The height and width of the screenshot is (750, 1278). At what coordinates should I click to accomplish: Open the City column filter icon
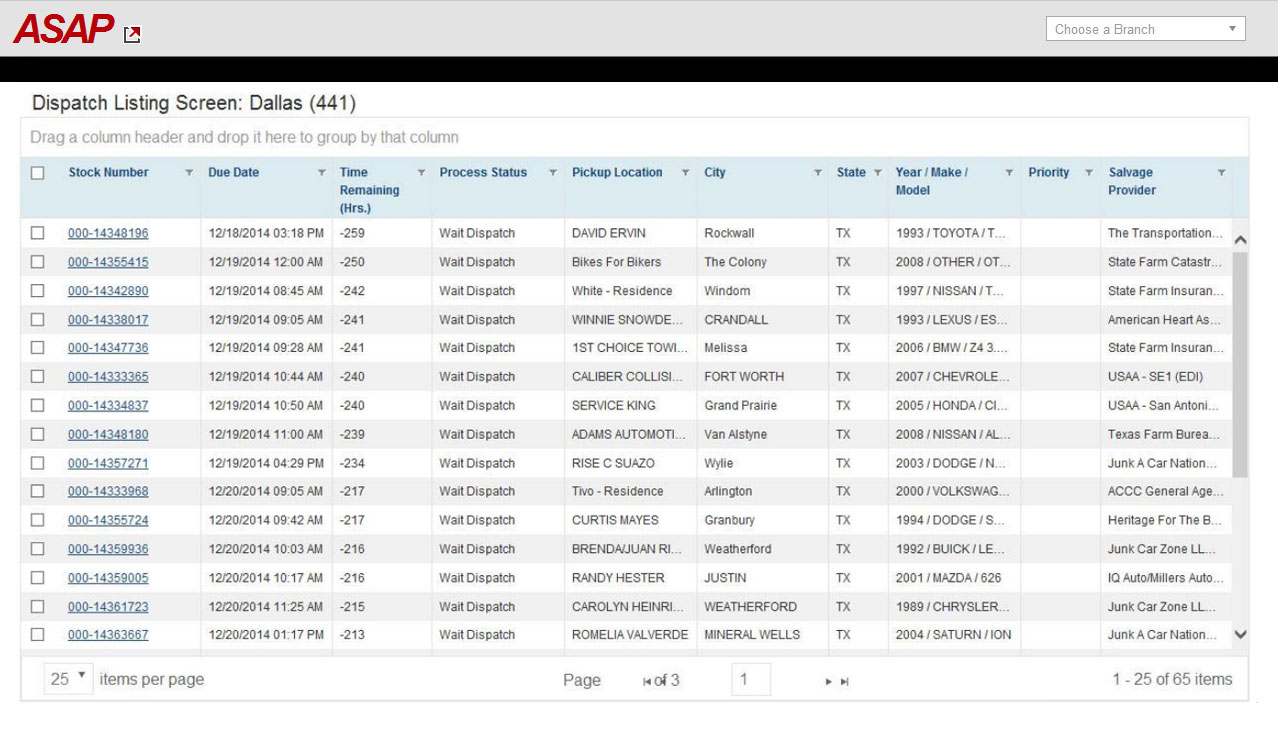[818, 173]
